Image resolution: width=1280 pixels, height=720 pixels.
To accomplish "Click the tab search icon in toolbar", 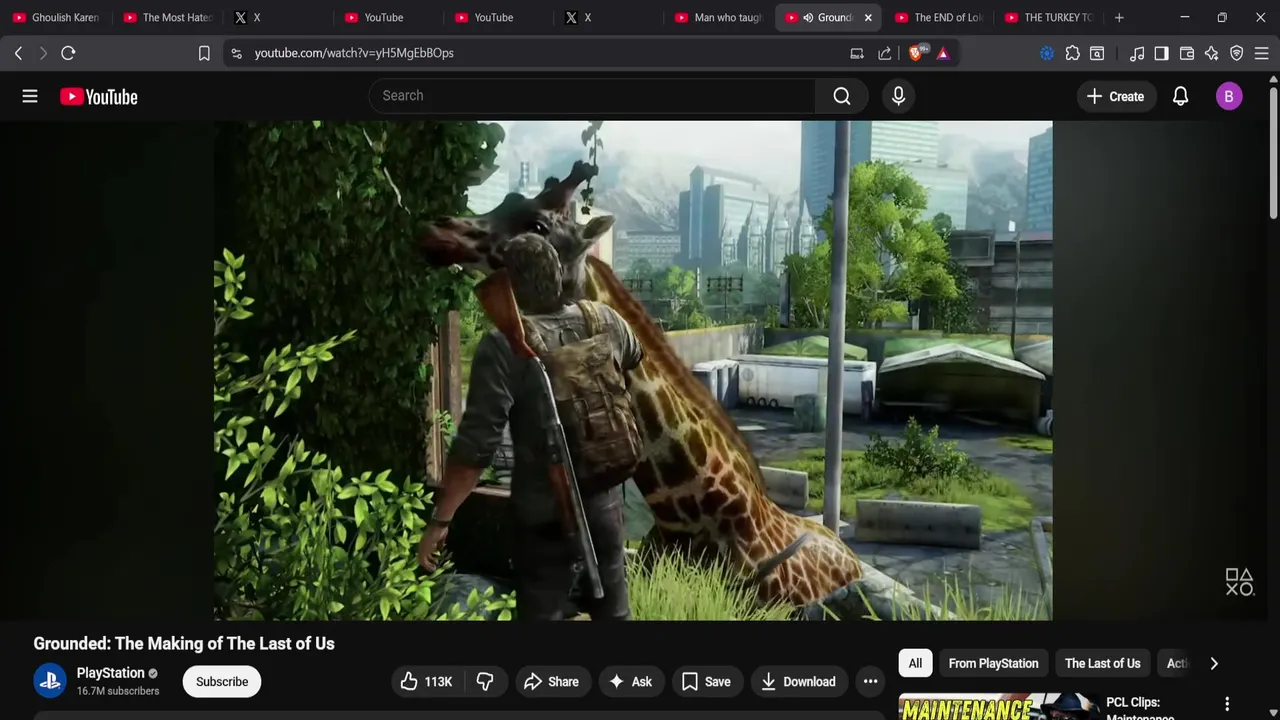I will [x=1097, y=53].
